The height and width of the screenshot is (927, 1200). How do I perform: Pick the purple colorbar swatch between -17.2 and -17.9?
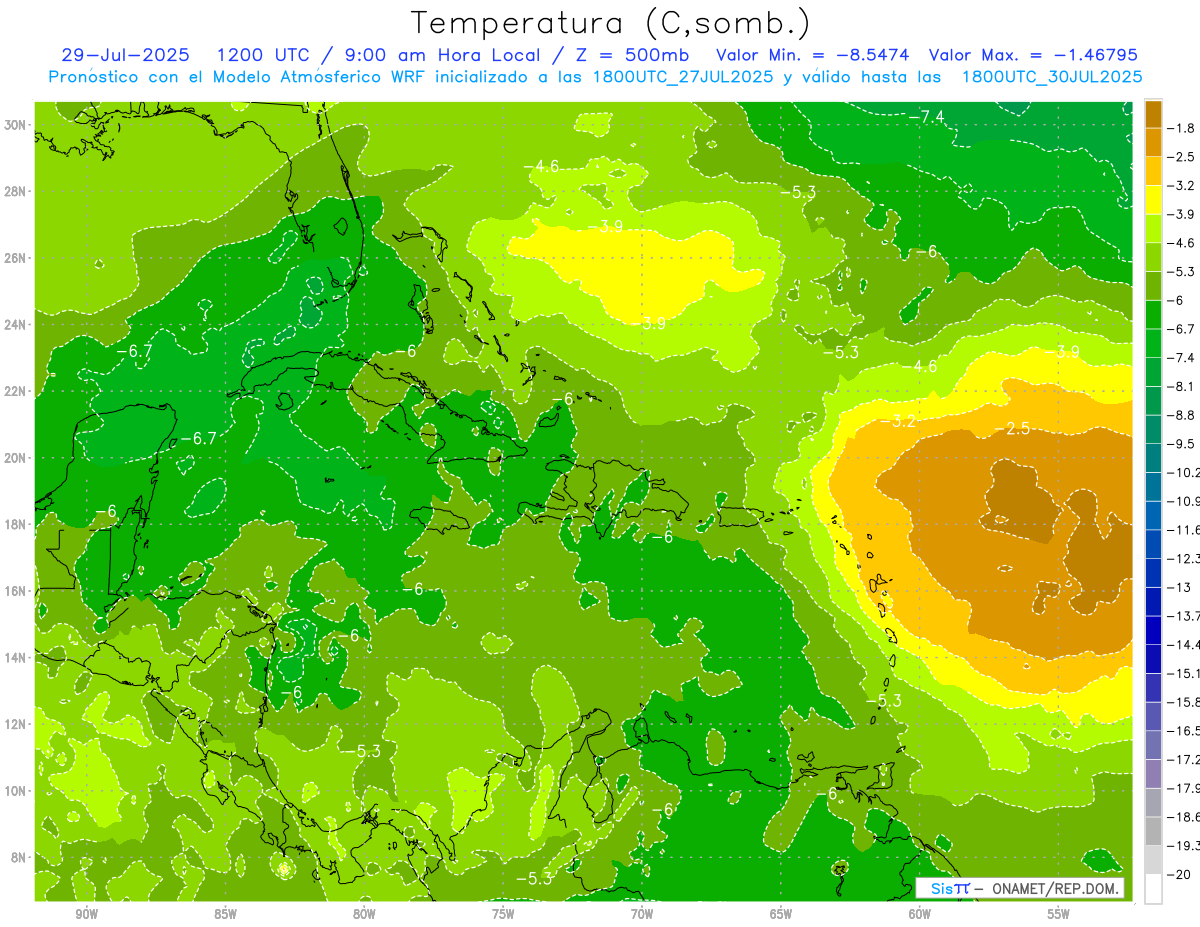click(x=1153, y=773)
